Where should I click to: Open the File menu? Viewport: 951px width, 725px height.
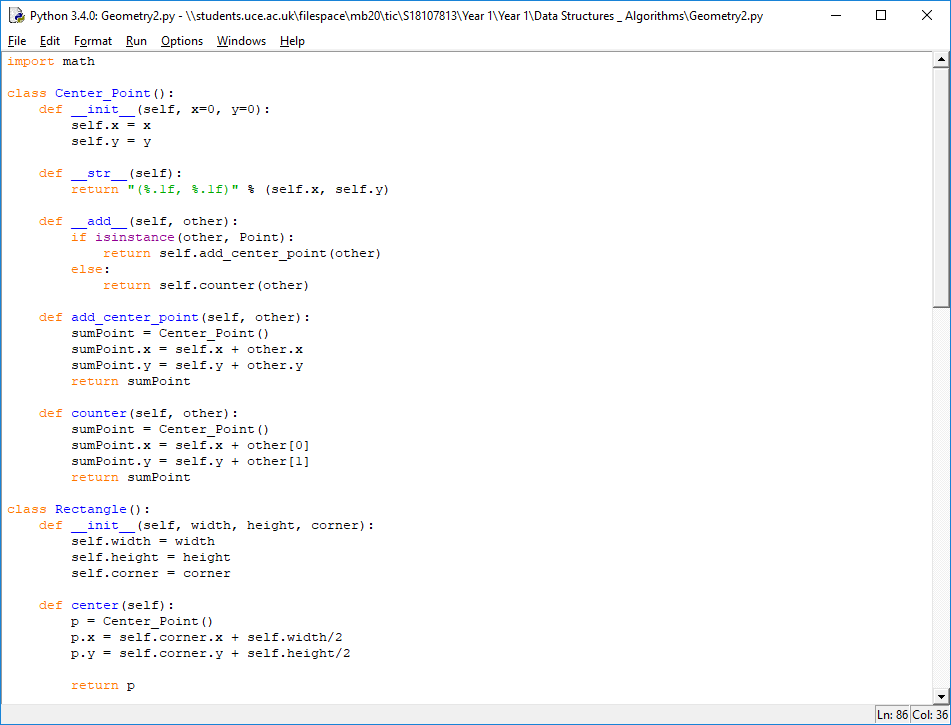click(17, 41)
